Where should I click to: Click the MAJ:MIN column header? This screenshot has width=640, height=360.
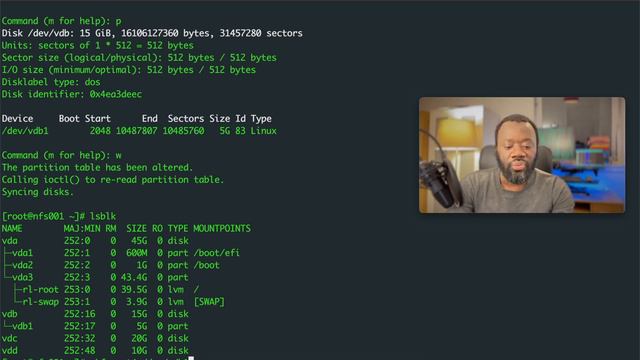point(82,229)
